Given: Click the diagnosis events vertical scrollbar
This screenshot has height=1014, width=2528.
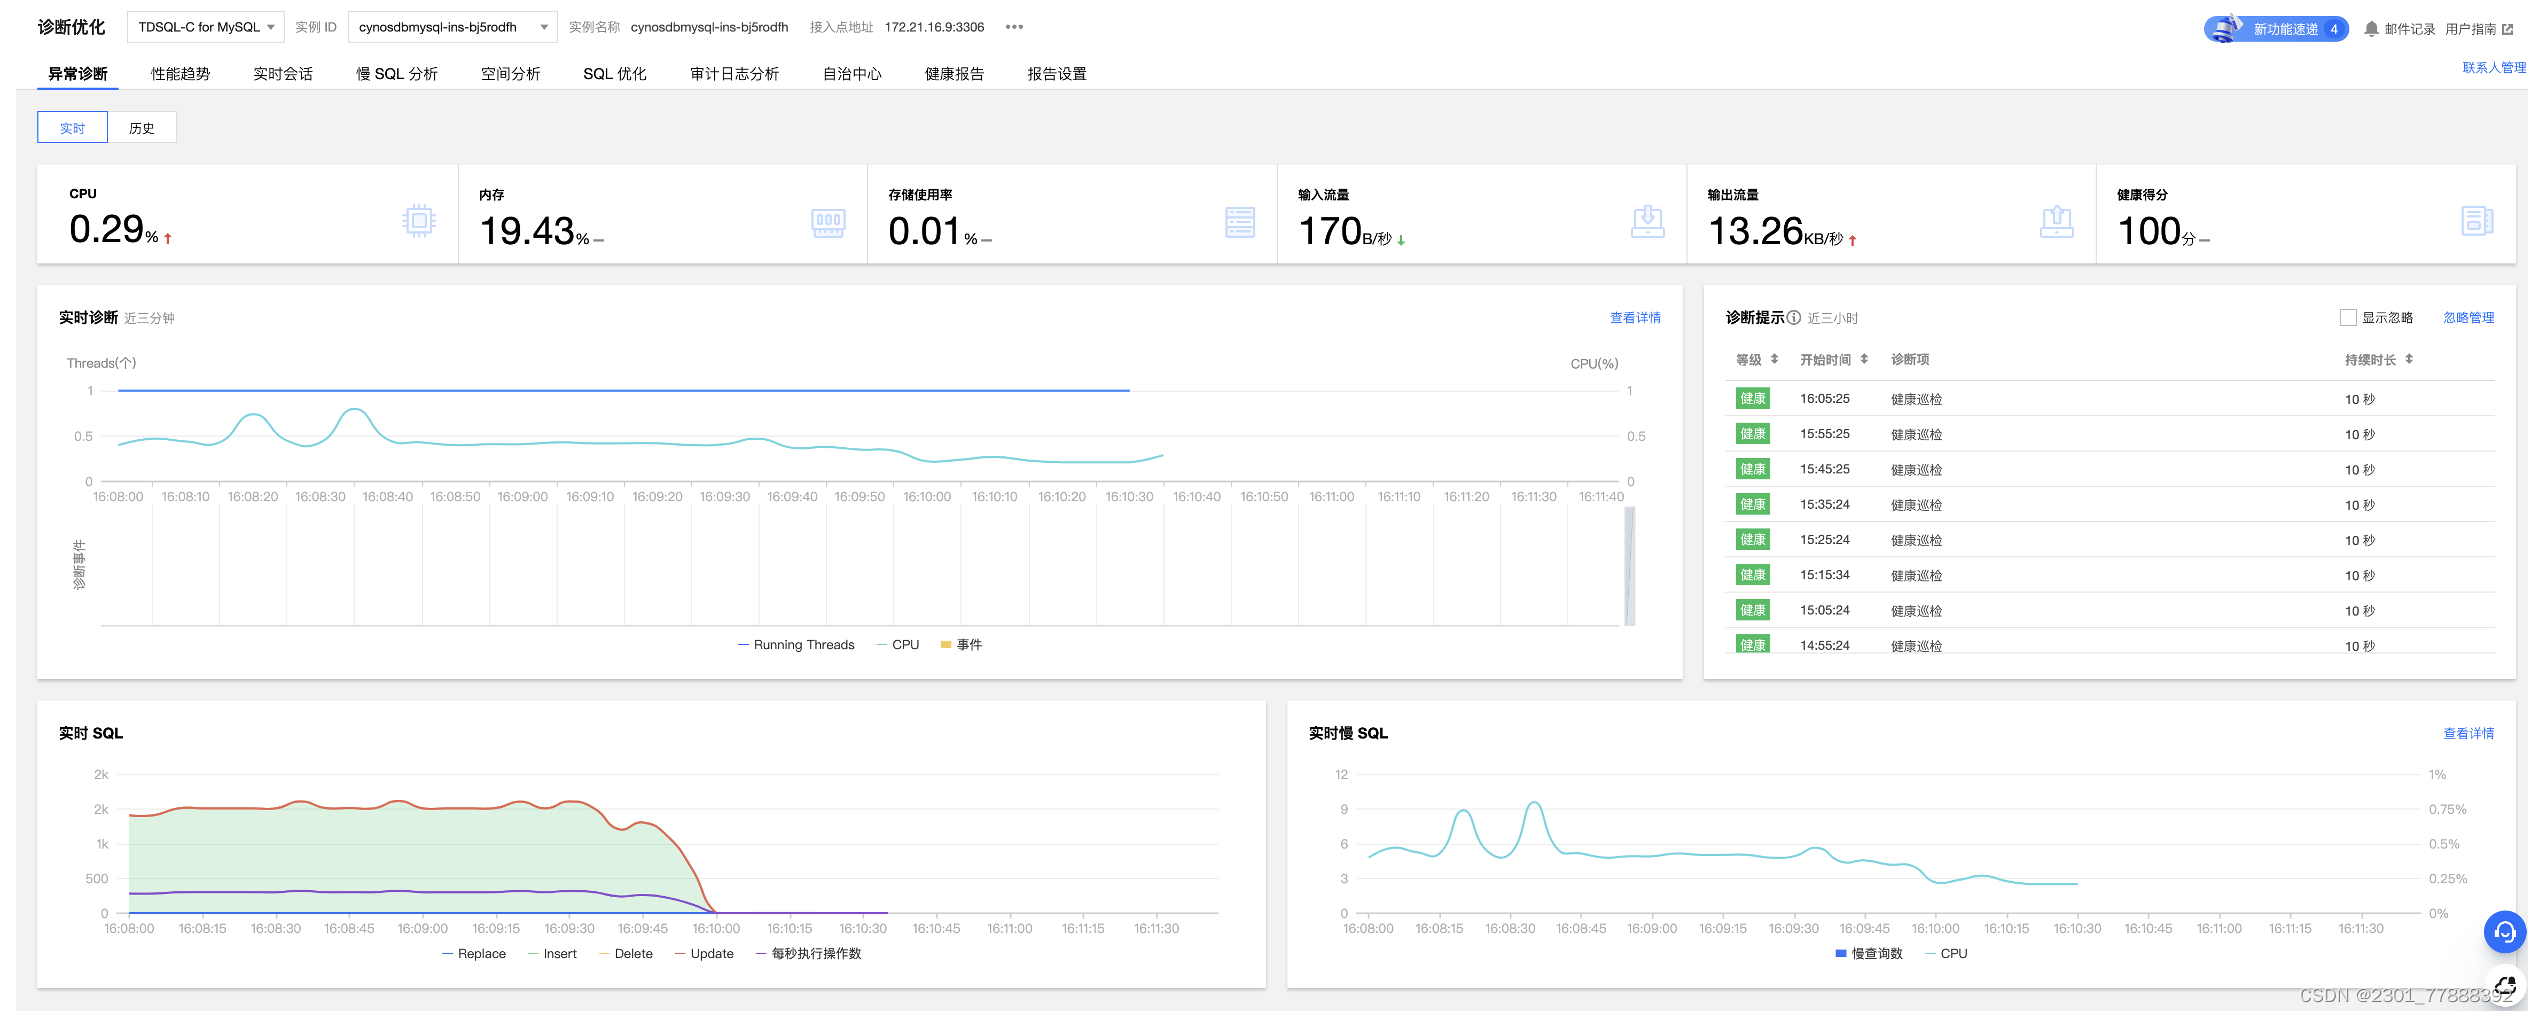Looking at the screenshot, I should click(x=1630, y=567).
